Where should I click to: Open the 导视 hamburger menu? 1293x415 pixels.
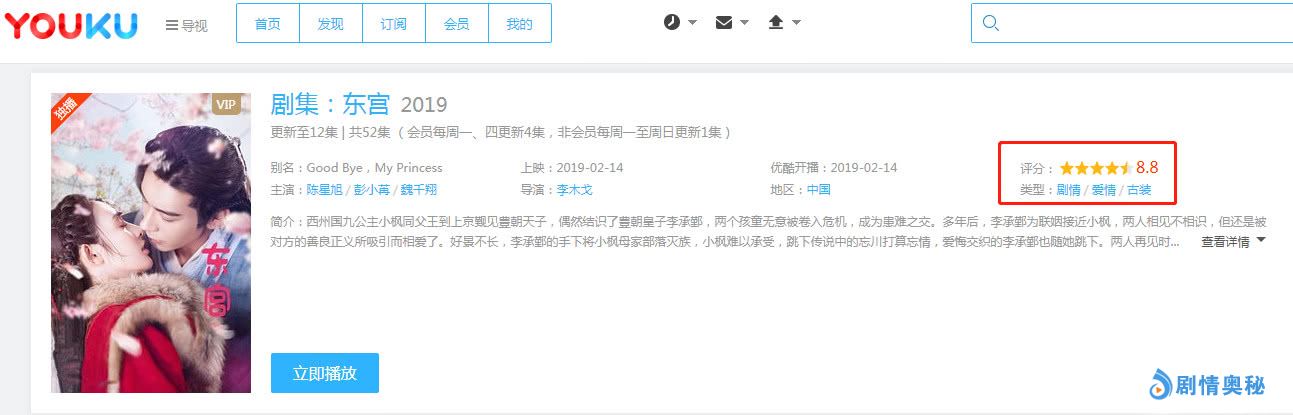tap(186, 25)
